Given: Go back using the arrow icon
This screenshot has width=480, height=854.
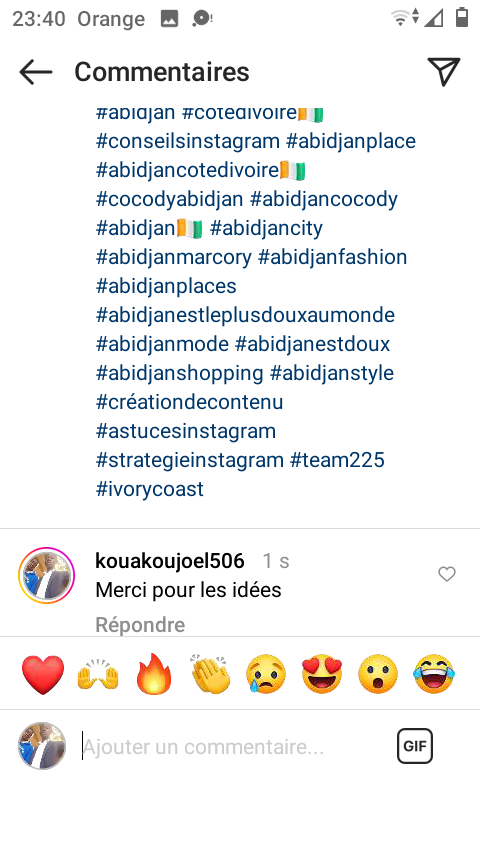Looking at the screenshot, I should pyautogui.click(x=36, y=72).
